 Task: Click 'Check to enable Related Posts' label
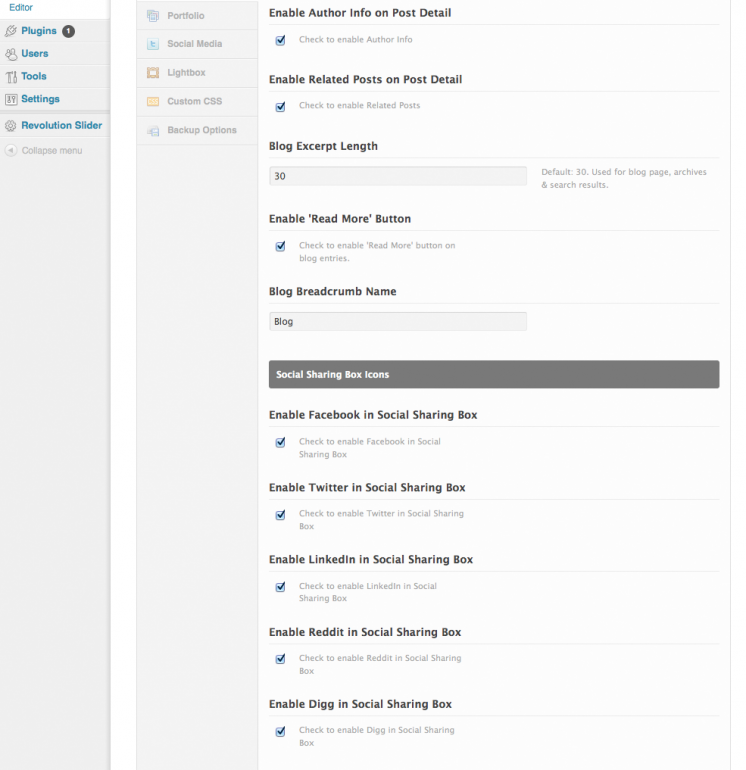click(359, 106)
